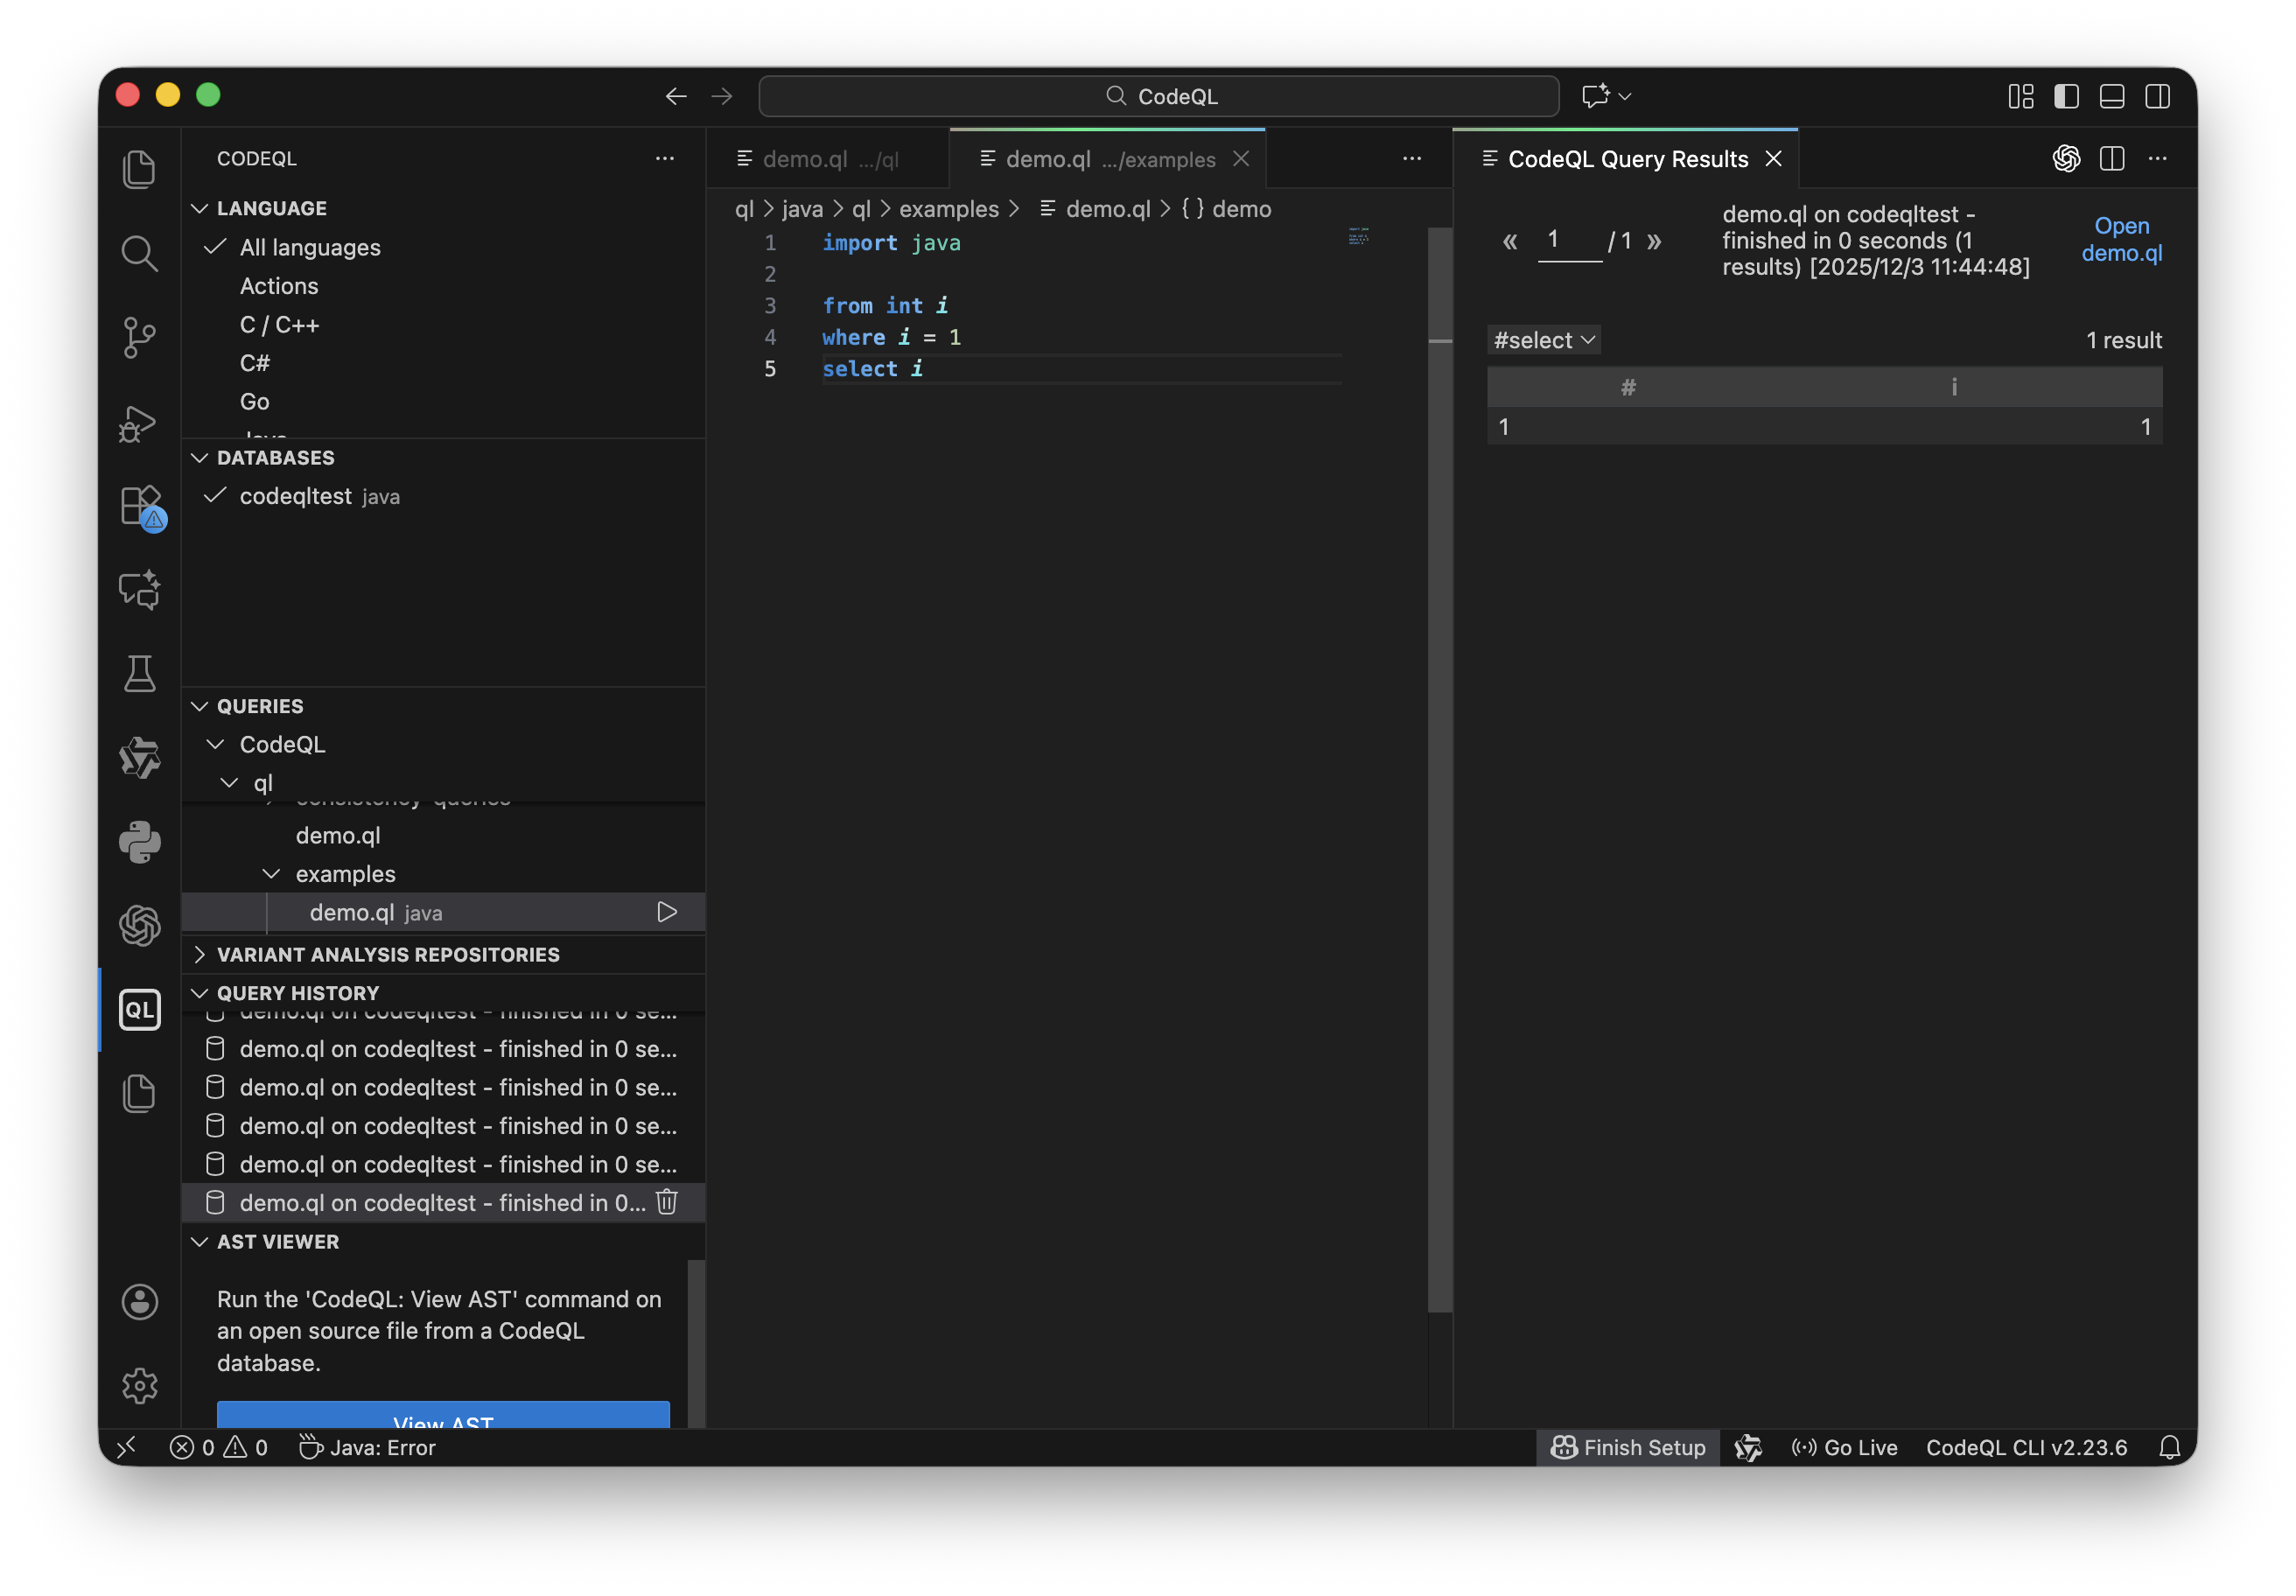2296x1596 pixels.
Task: Expand the Variant Analysis Repositories section
Action: point(388,954)
